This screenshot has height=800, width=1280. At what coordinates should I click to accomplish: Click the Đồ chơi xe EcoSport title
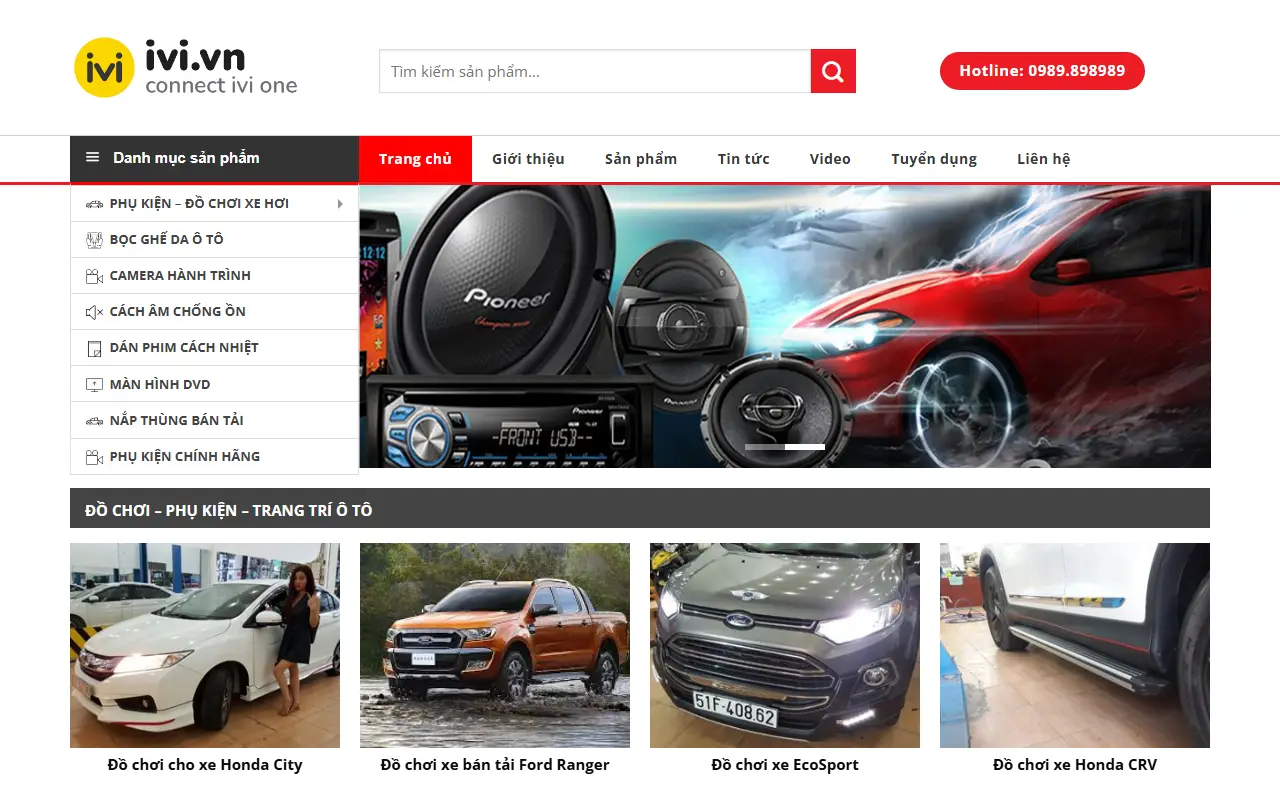point(785,765)
